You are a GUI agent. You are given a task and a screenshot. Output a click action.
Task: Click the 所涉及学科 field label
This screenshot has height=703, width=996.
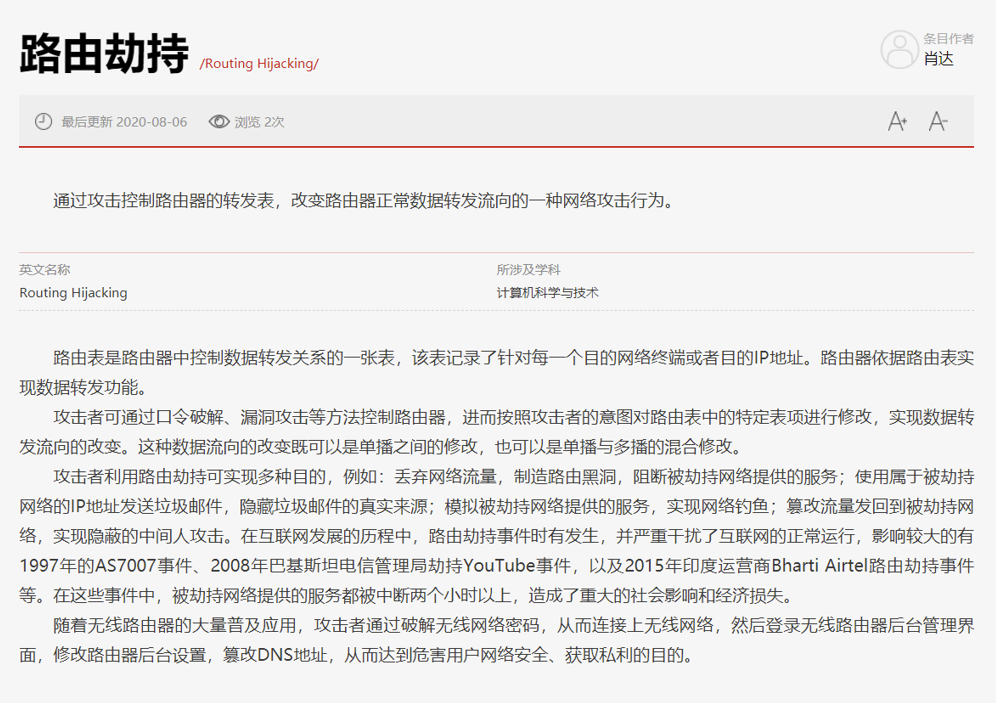pyautogui.click(x=528, y=269)
